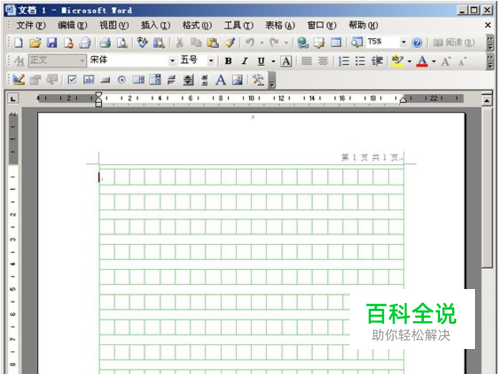Insert label control (letter A)
Screen dimensions: 500x374
[x=221, y=80]
